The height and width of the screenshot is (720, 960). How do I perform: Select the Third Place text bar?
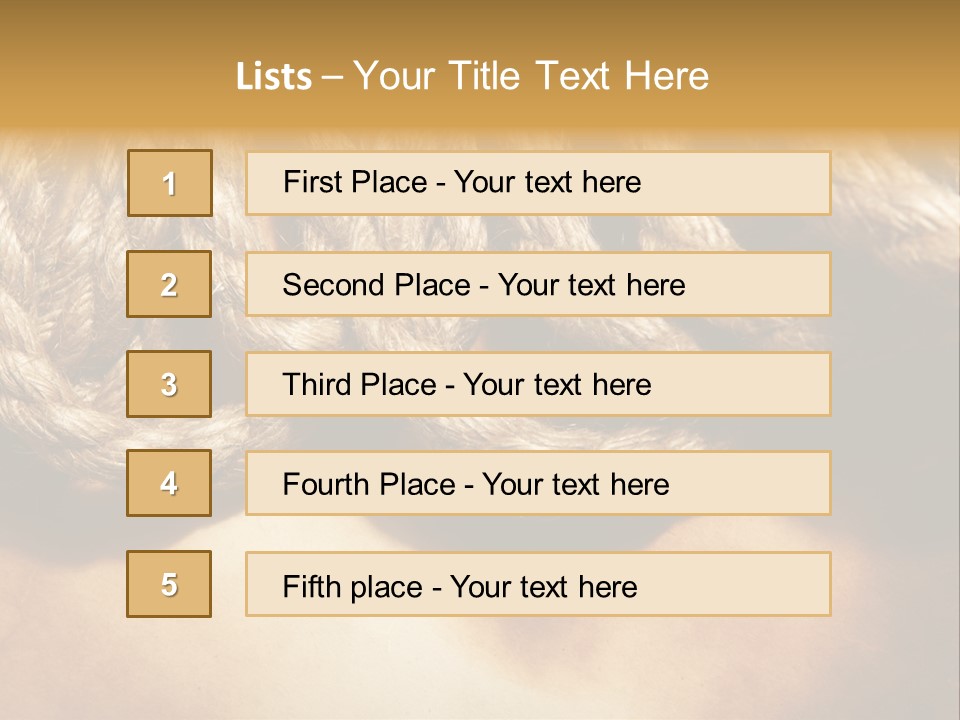[538, 384]
